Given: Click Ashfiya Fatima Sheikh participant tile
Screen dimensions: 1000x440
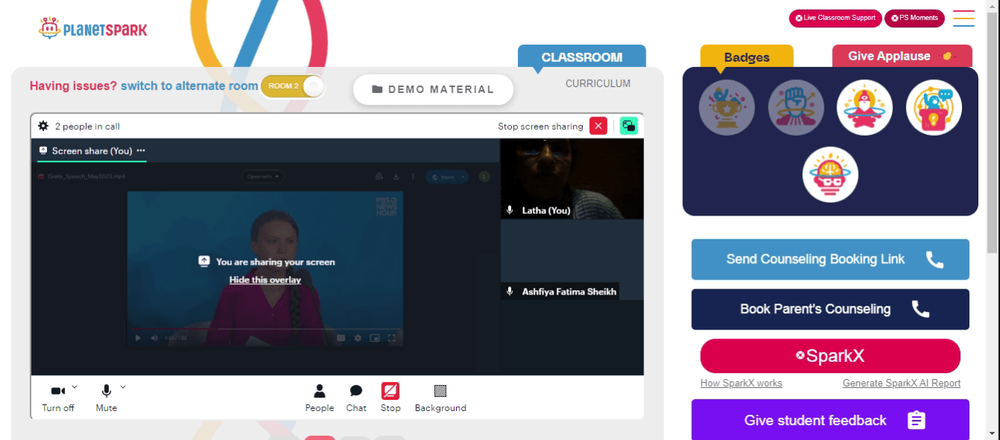Looking at the screenshot, I should point(572,260).
